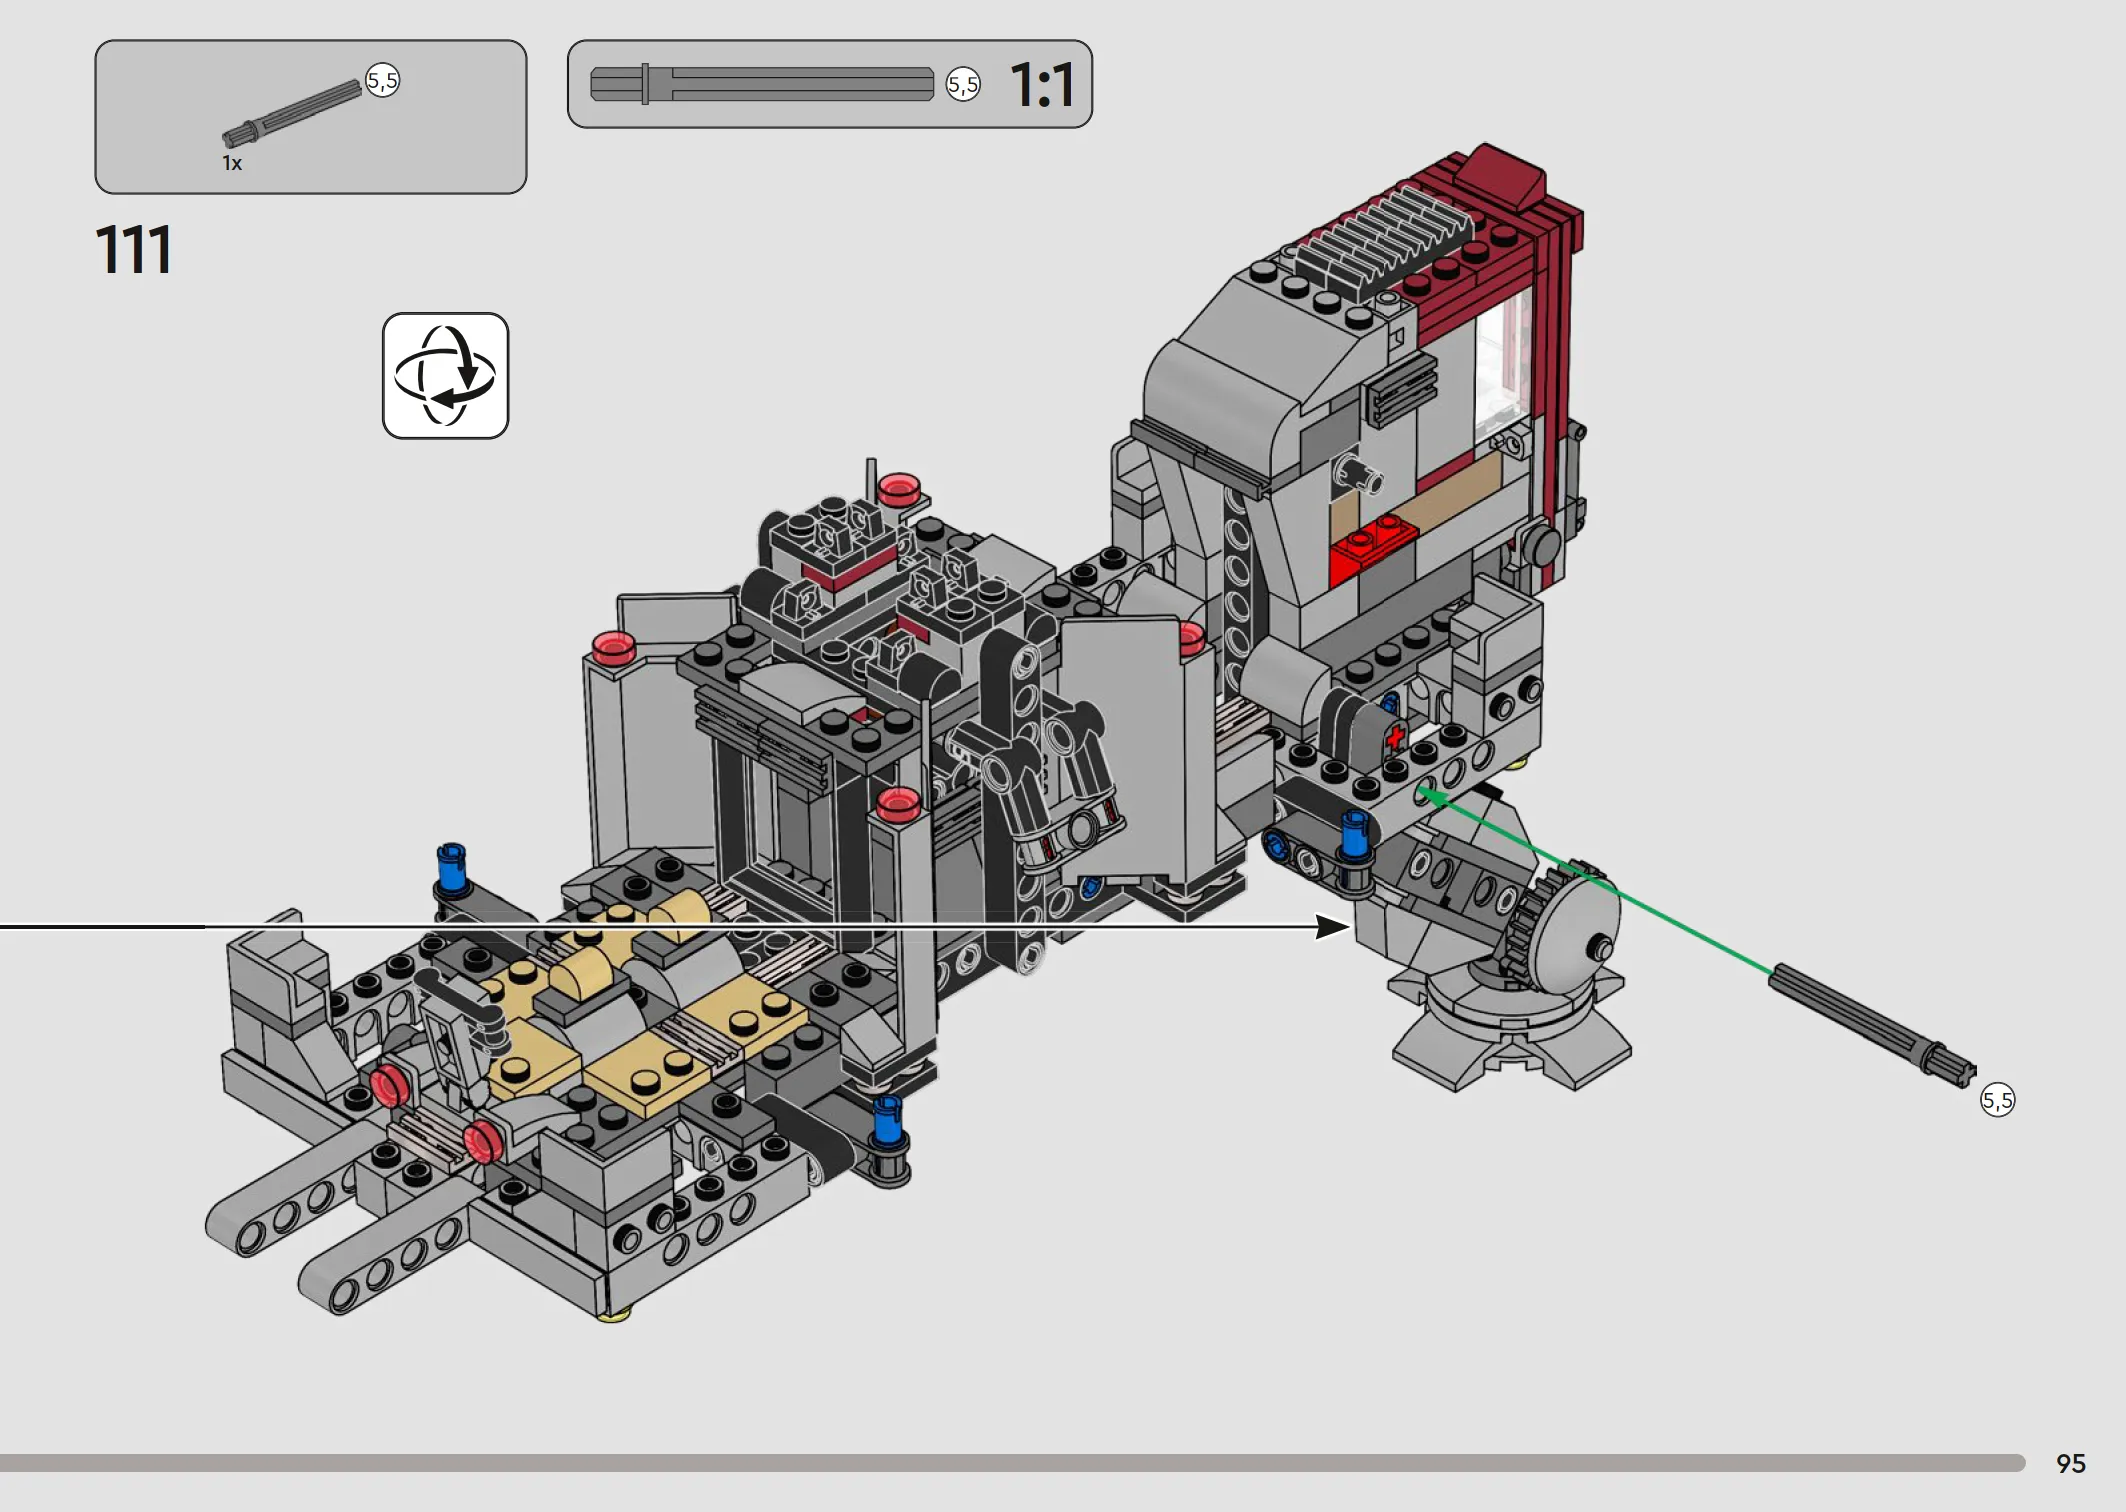The image size is (2126, 1512).
Task: Click the 1:1 scale label
Action: 1042,85
